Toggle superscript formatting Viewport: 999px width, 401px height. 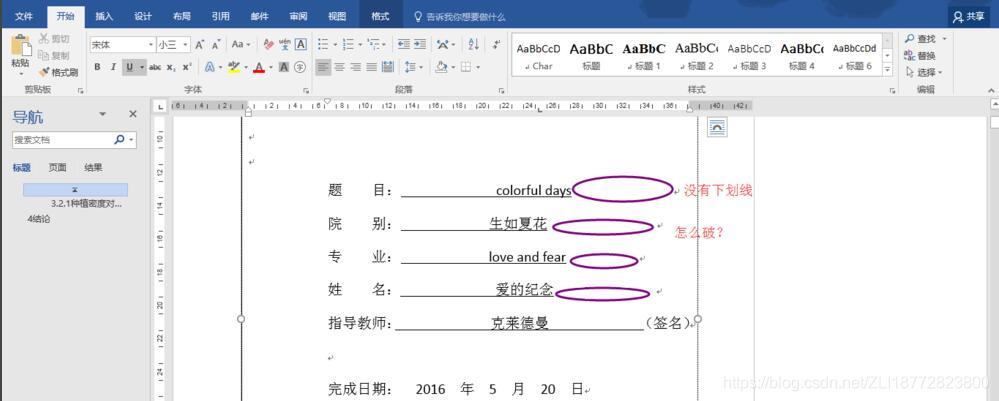[x=187, y=67]
